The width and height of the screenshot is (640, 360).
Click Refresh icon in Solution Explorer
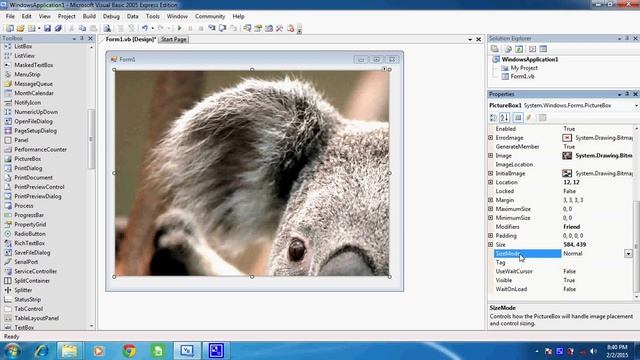[519, 49]
